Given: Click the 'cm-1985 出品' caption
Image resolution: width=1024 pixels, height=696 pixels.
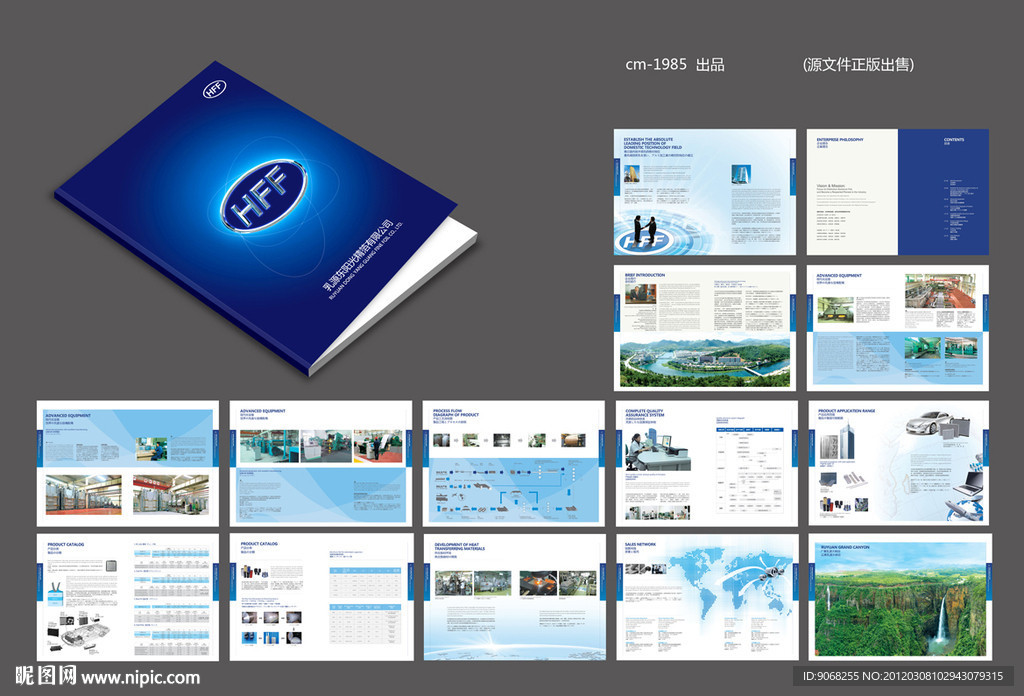Looking at the screenshot, I should [675, 65].
